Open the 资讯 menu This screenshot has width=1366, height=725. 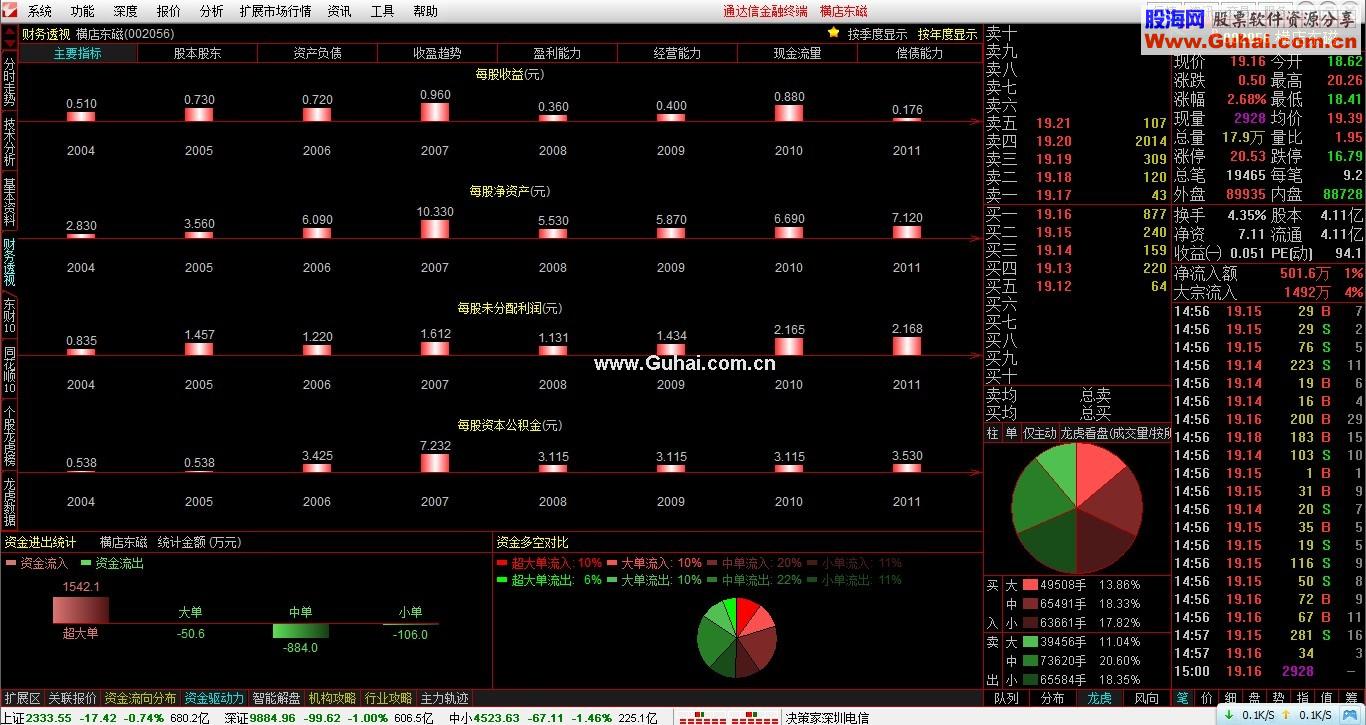(x=339, y=12)
